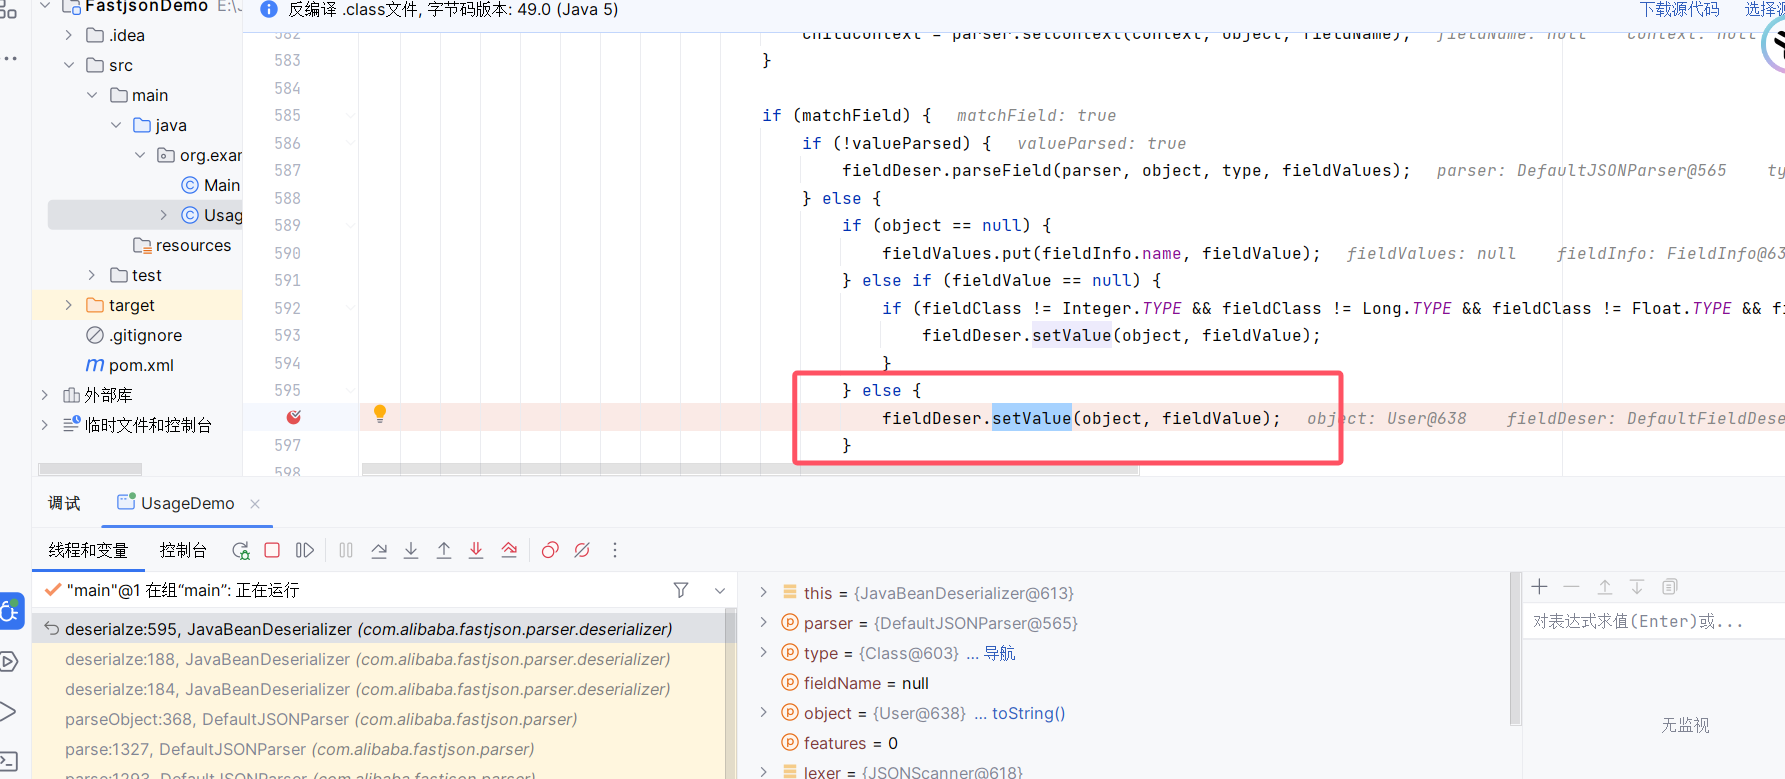This screenshot has height=779, width=1785.
Task: Select the 线程和变量 tab
Action: pyautogui.click(x=88, y=550)
